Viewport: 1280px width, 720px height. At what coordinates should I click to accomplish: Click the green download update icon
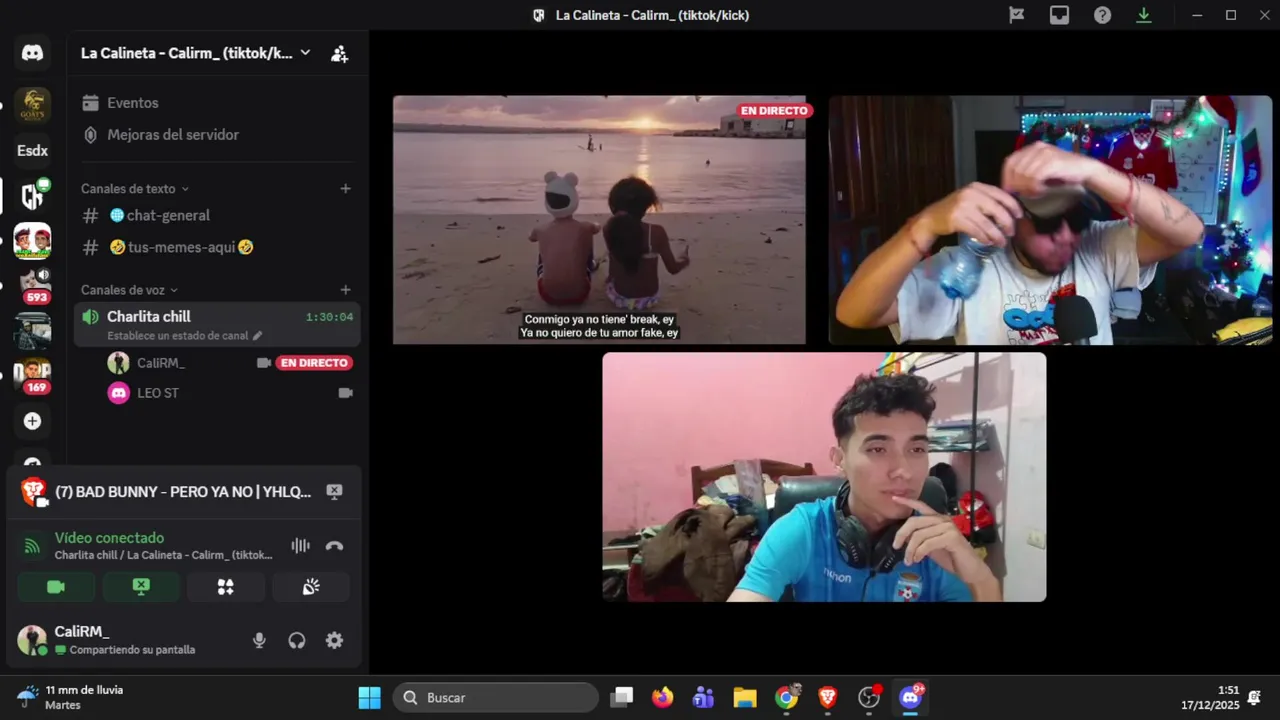[x=1144, y=15]
